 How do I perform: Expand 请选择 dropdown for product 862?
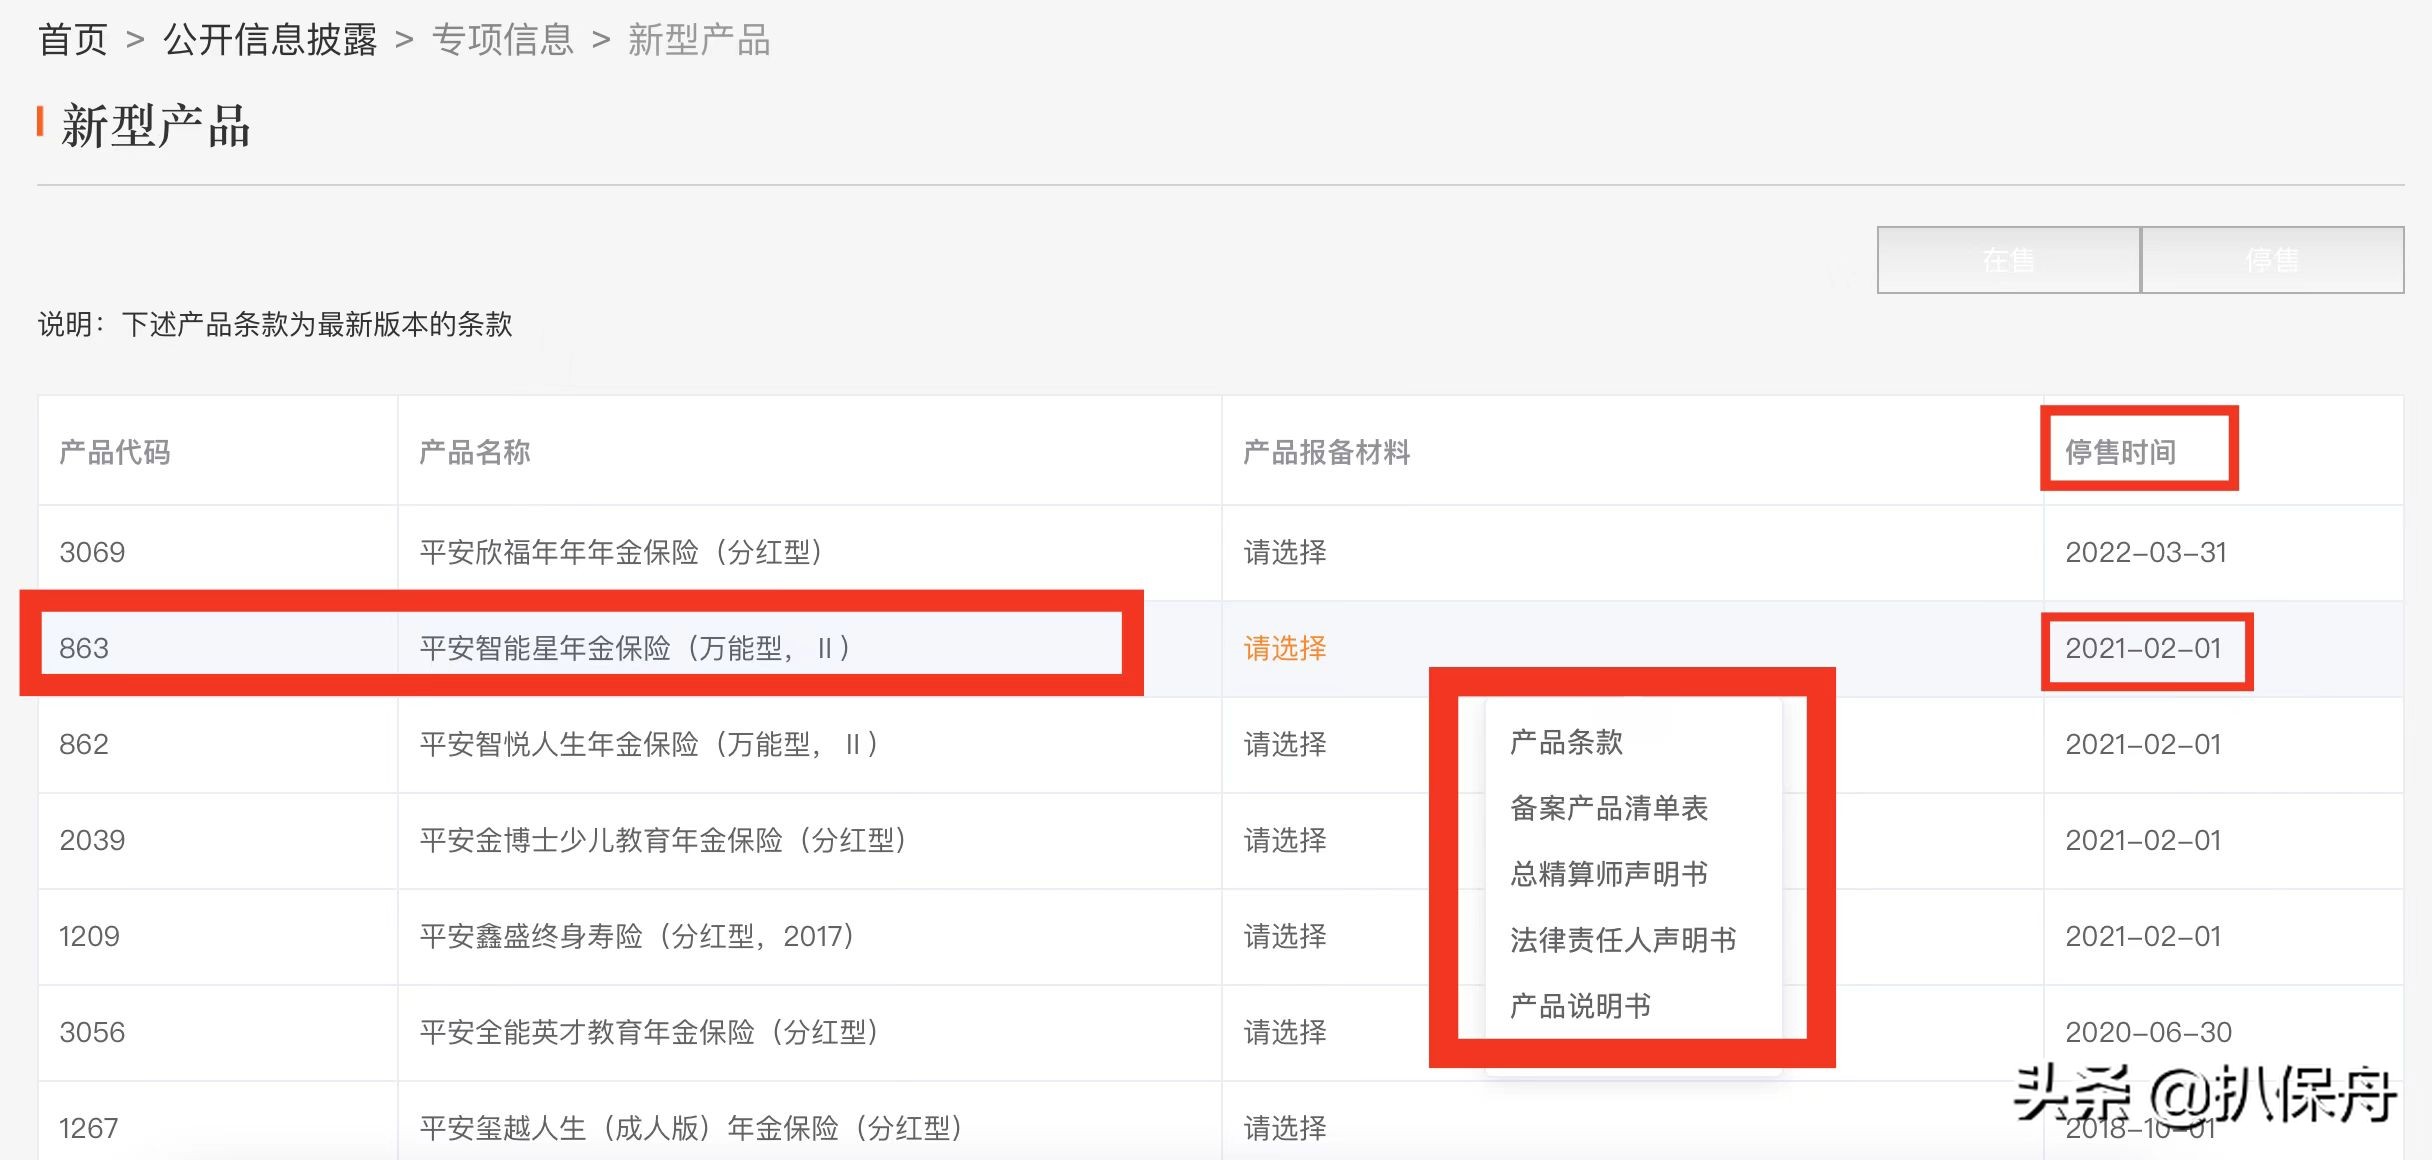click(x=1285, y=744)
